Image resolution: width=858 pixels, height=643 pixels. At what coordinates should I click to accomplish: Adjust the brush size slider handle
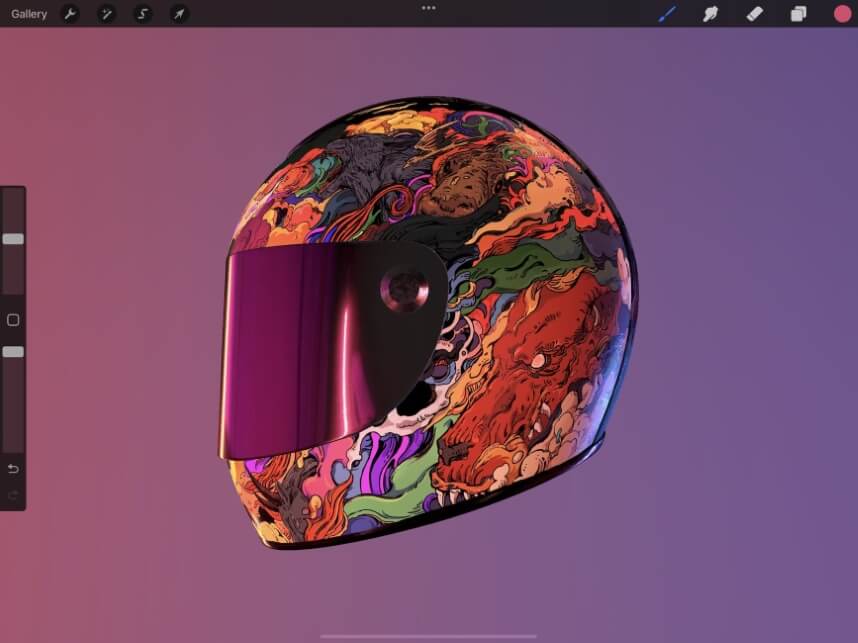point(12,239)
